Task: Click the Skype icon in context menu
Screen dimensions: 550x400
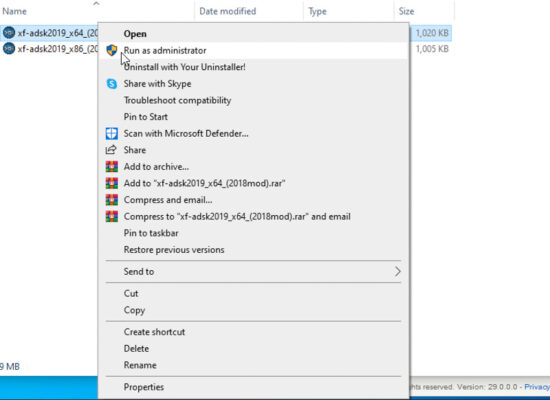Action: (112, 84)
